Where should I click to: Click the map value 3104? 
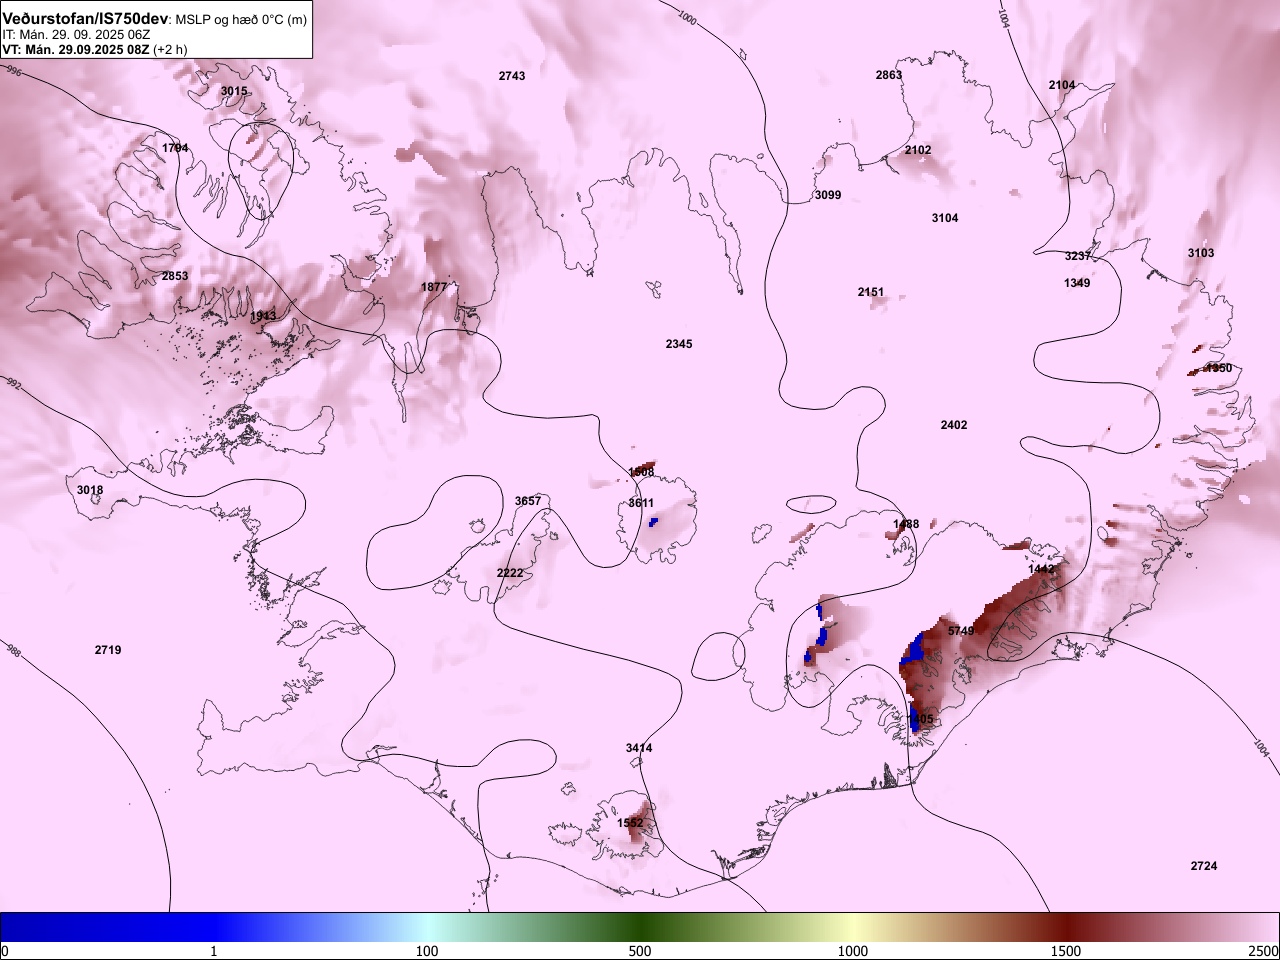(945, 218)
